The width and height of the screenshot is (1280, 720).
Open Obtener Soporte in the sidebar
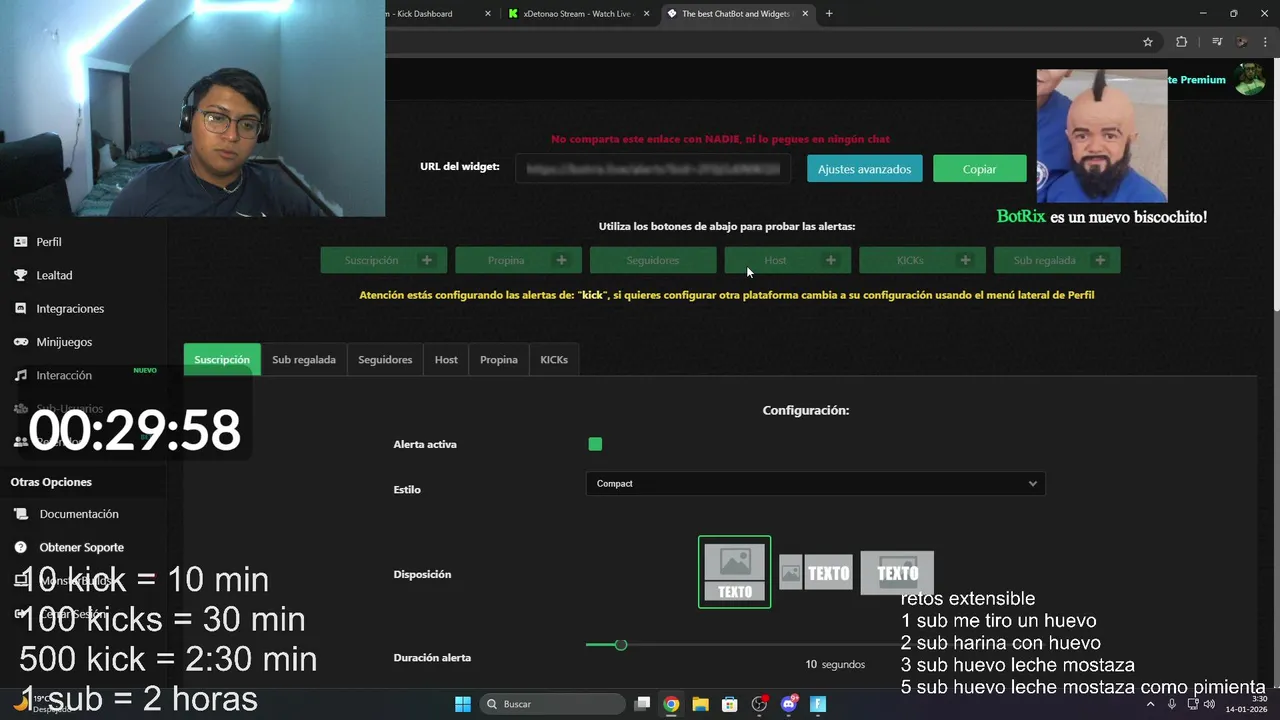tap(82, 548)
